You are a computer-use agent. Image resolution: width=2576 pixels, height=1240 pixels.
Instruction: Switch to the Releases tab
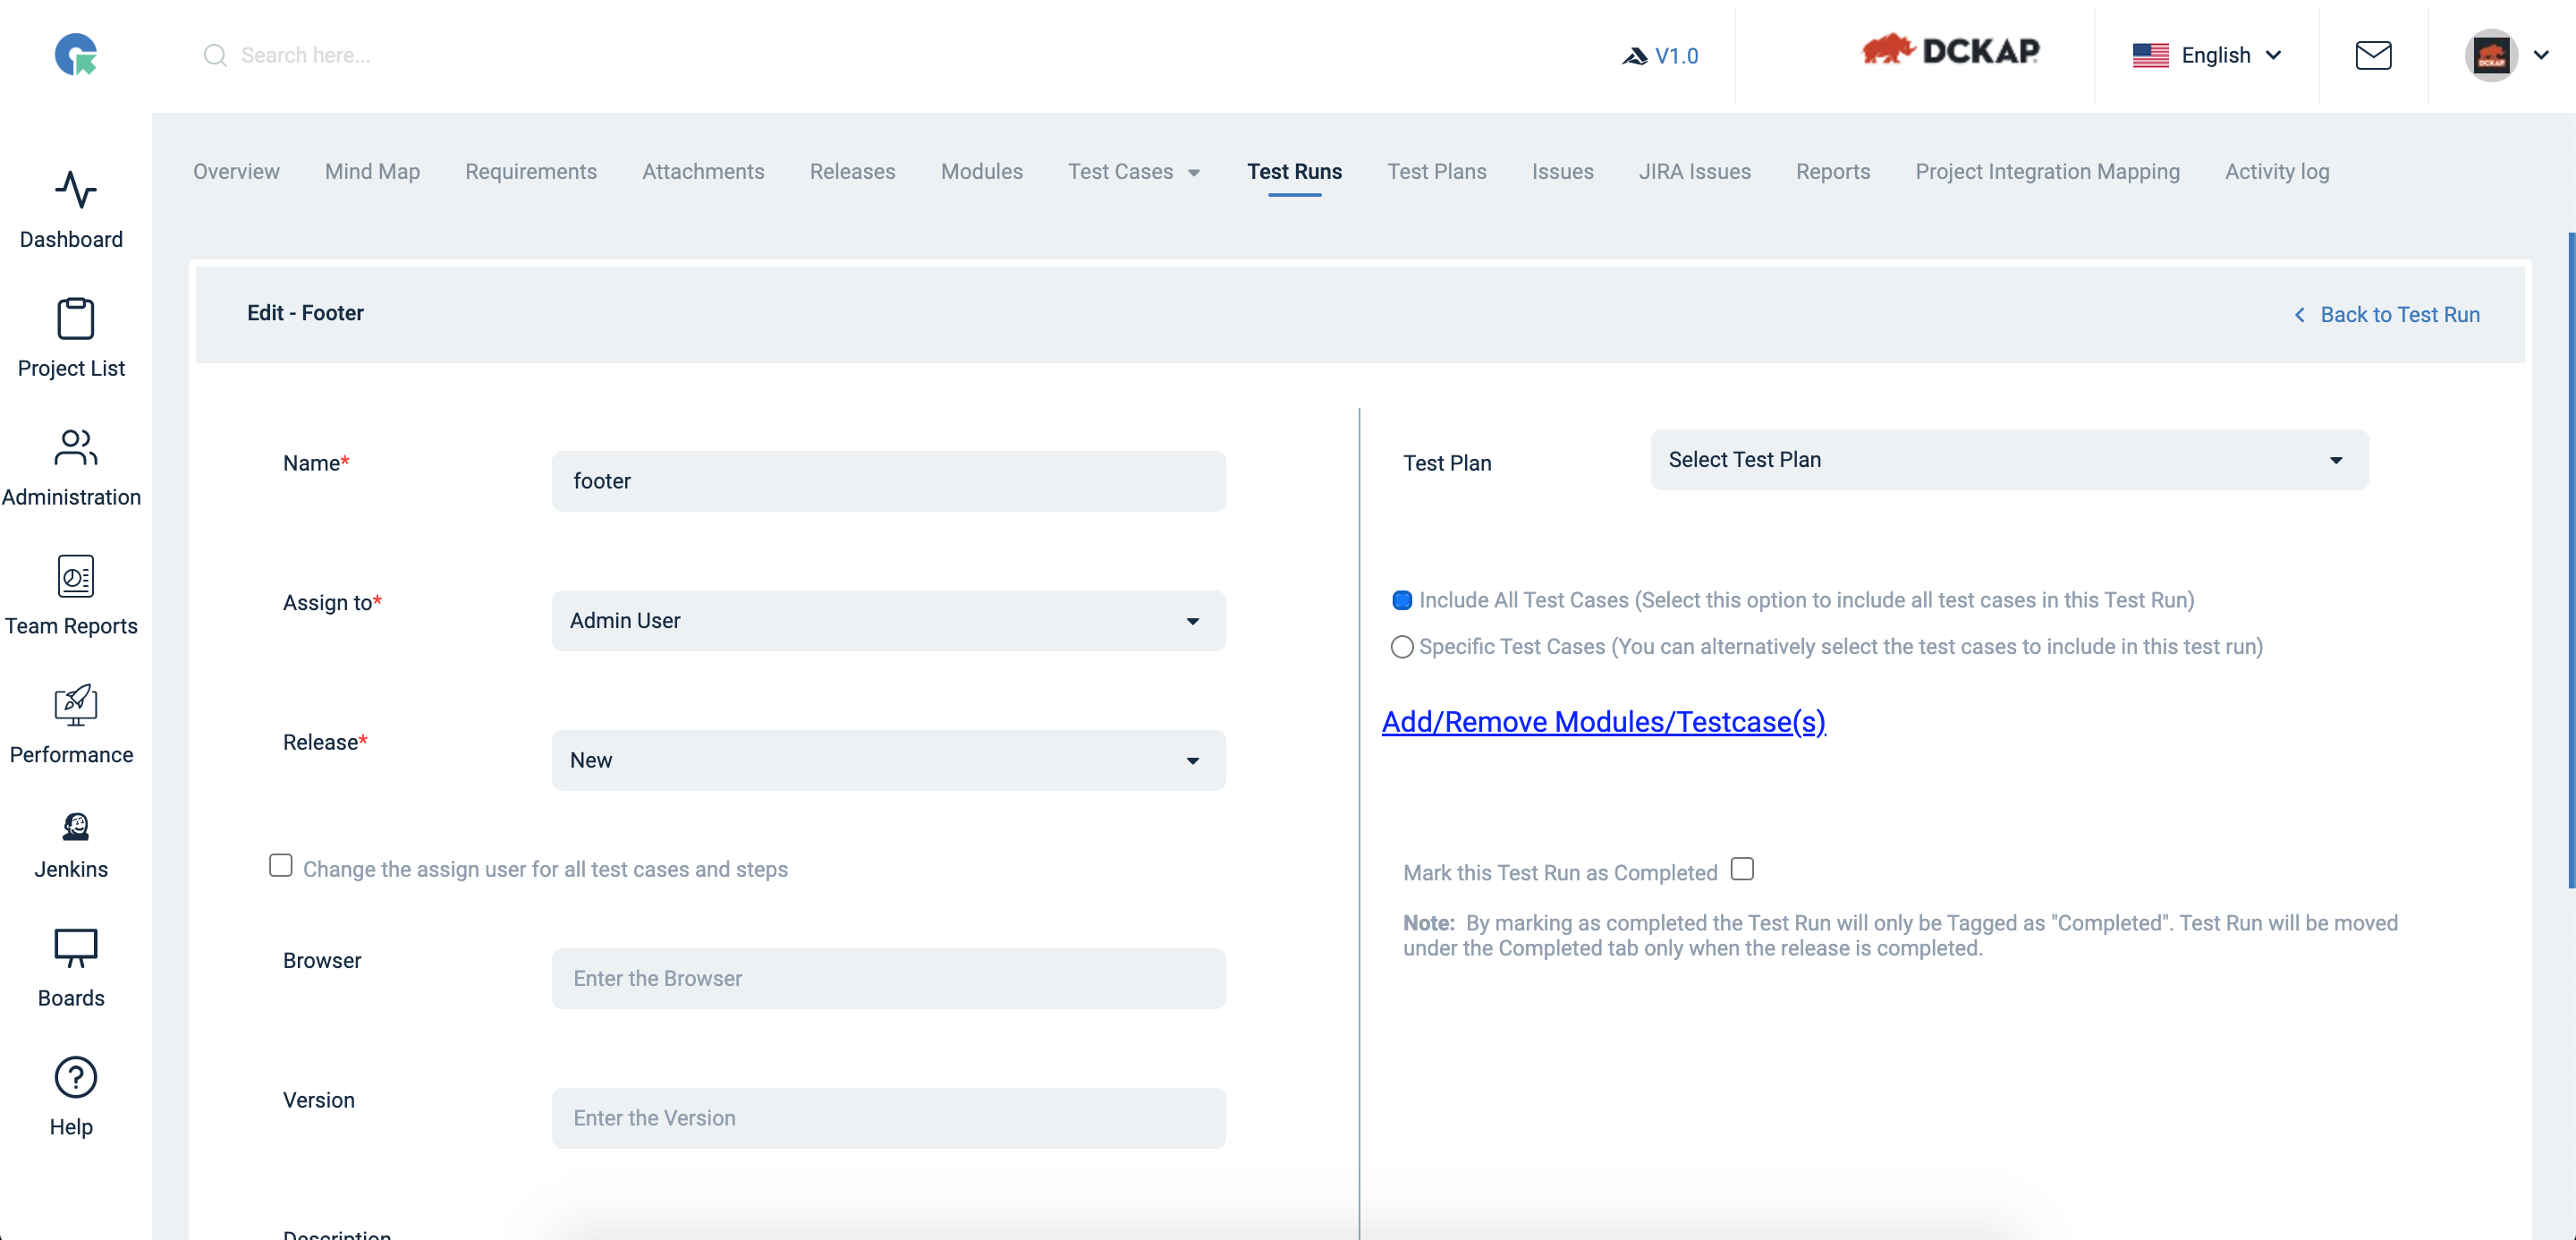coord(852,171)
